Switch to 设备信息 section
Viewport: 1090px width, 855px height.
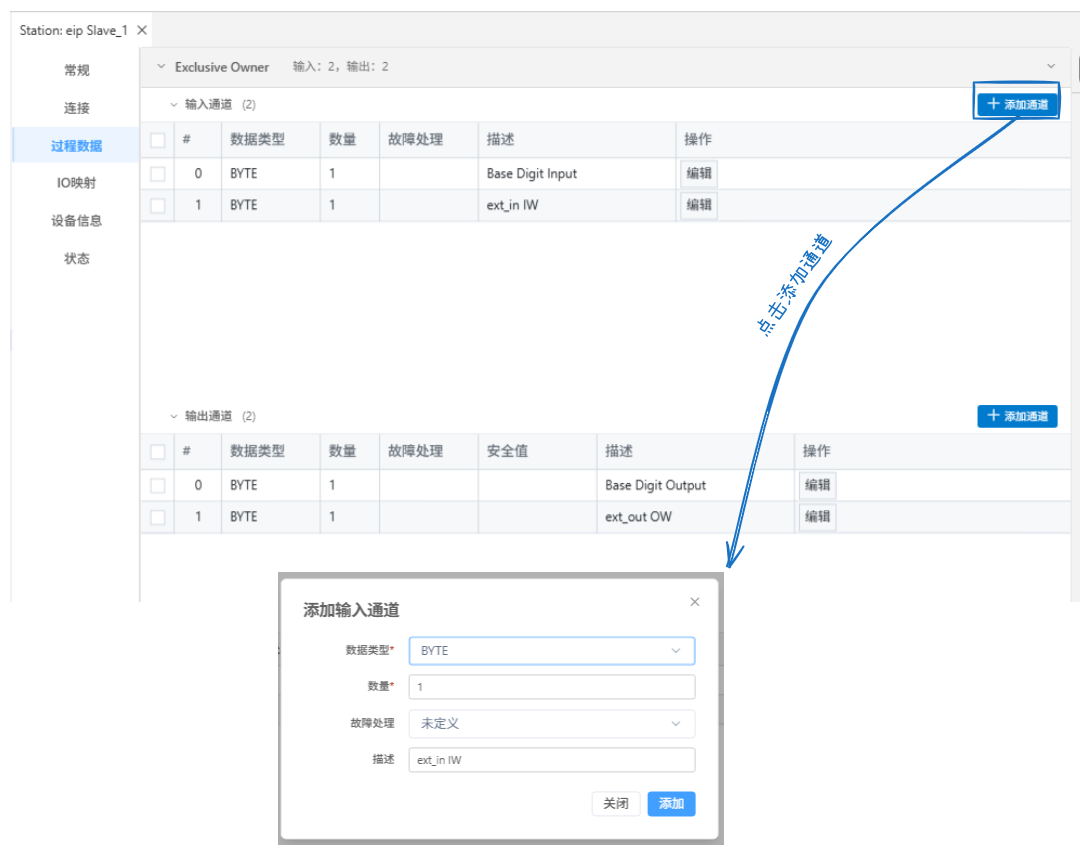tap(76, 220)
